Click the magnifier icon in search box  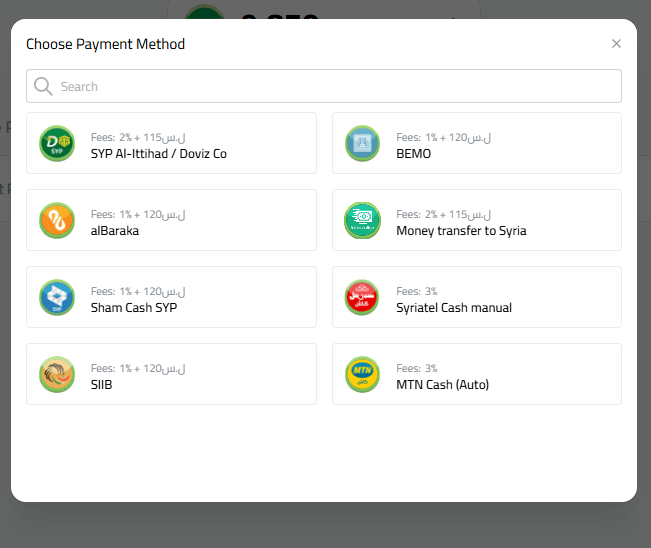pyautogui.click(x=43, y=86)
